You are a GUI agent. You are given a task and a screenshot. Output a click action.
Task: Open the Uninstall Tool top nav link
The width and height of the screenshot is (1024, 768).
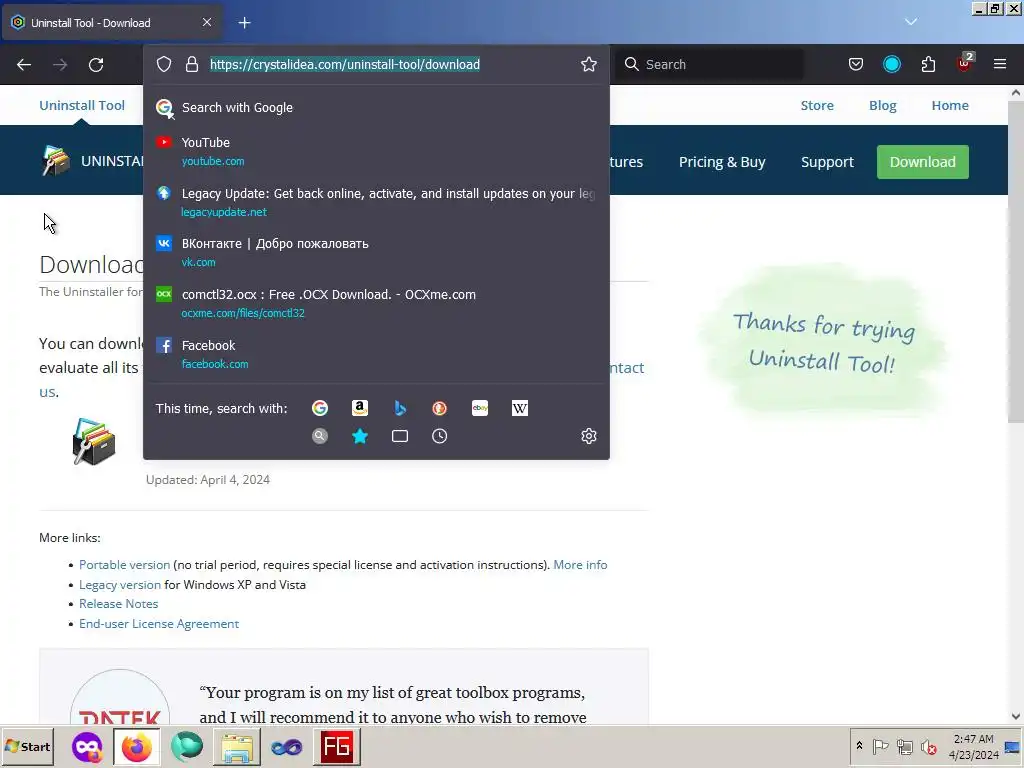82,105
